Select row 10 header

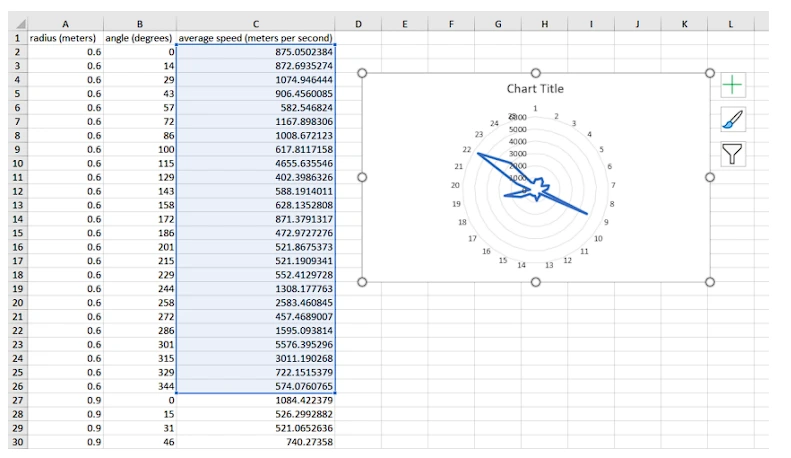point(14,163)
